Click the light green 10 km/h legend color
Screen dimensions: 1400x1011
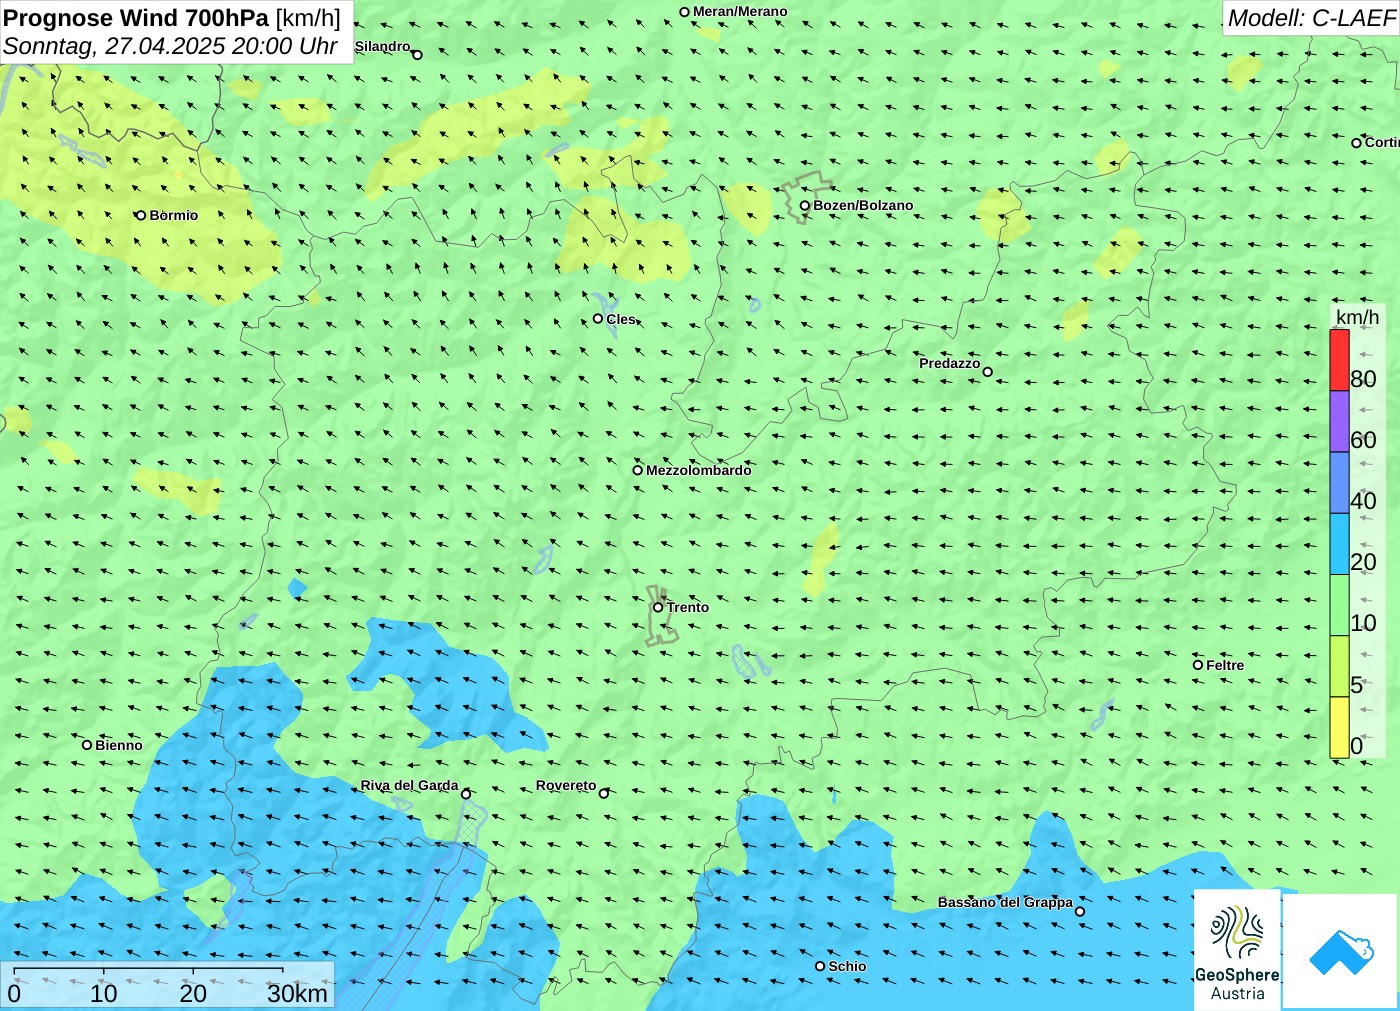(x=1339, y=605)
